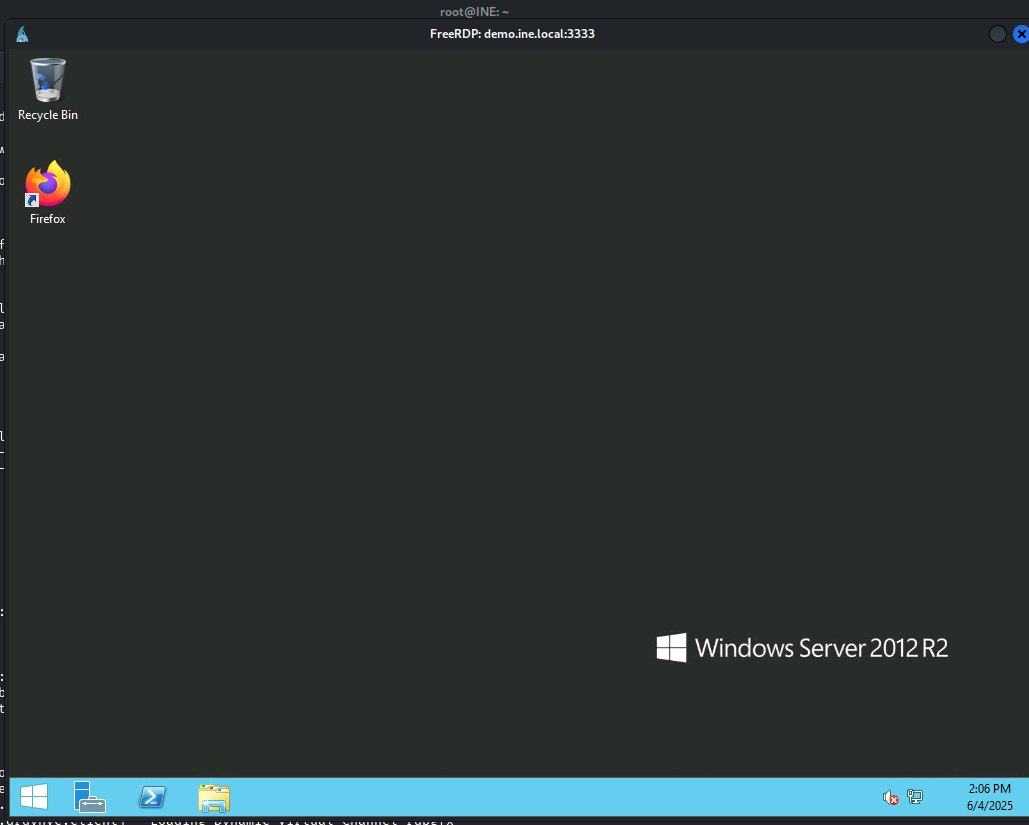Click the "root@INE: ~" terminal title
This screenshot has height=825, width=1029.
[474, 11]
